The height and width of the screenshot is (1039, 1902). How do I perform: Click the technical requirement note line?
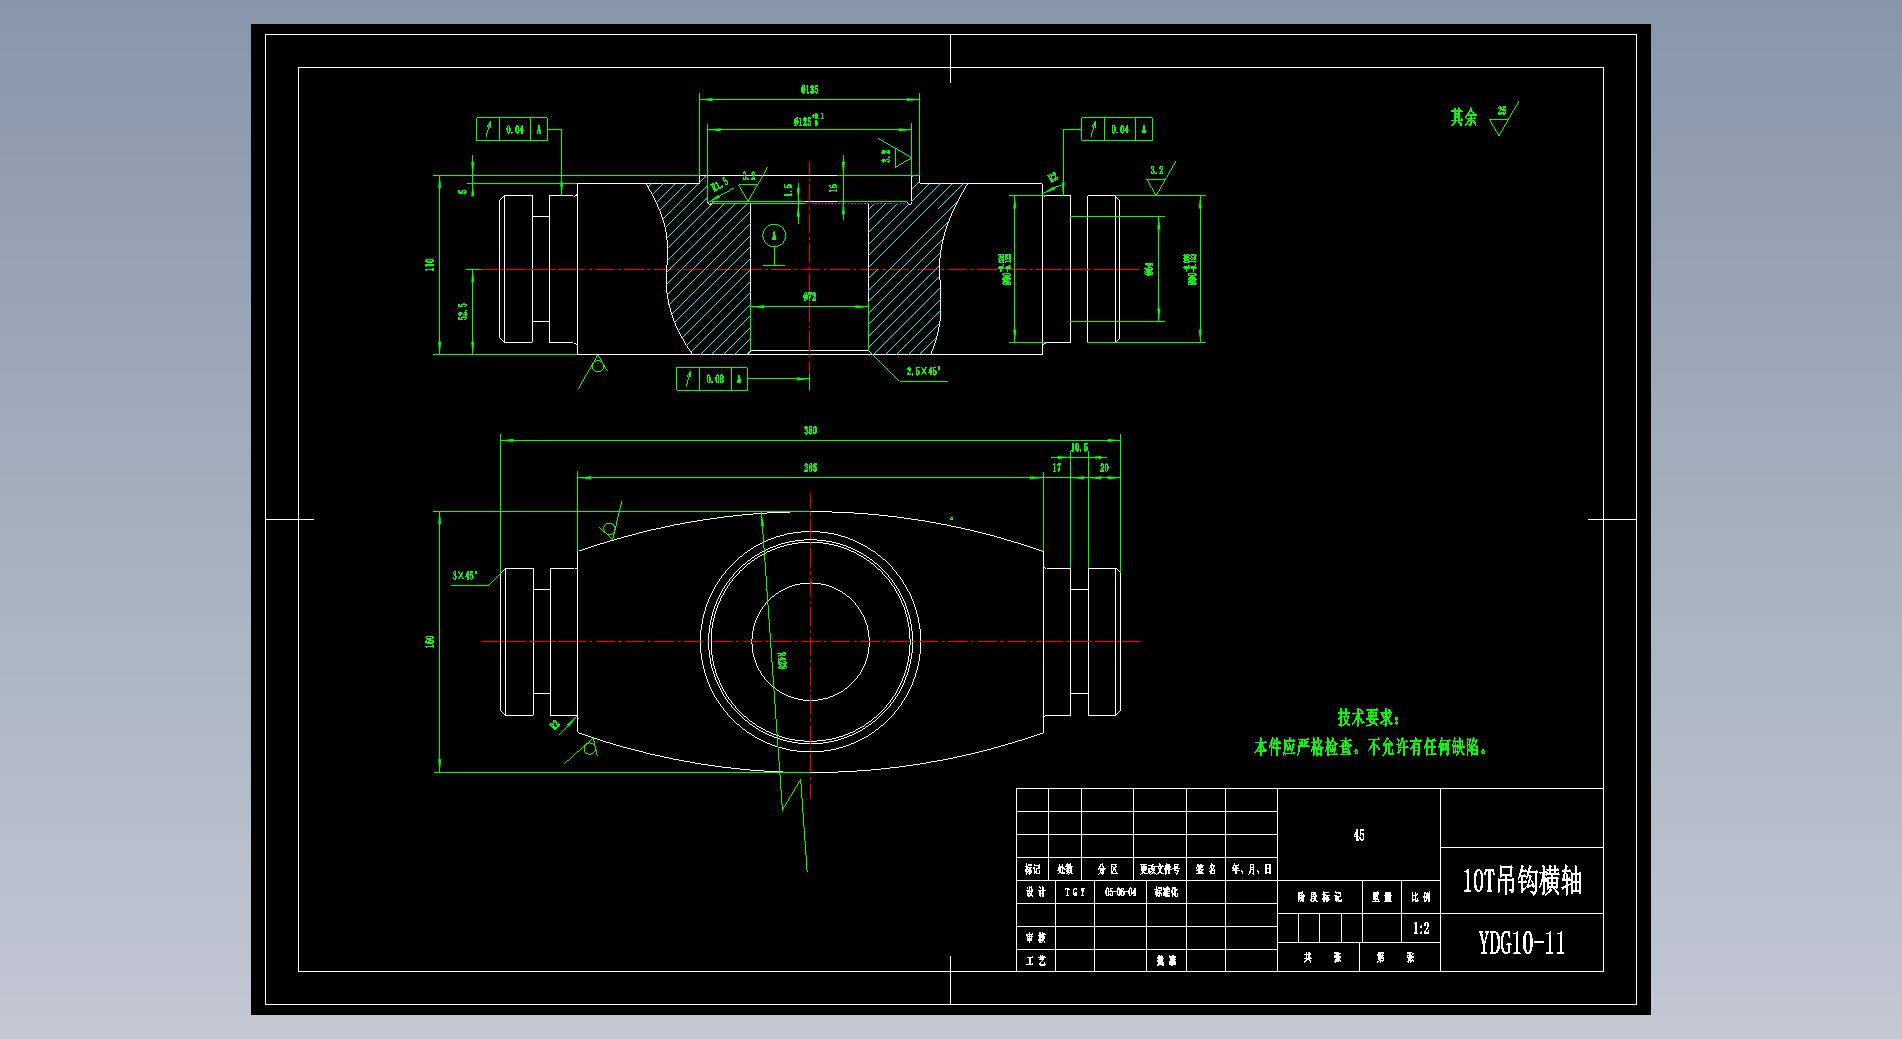pos(1371,747)
